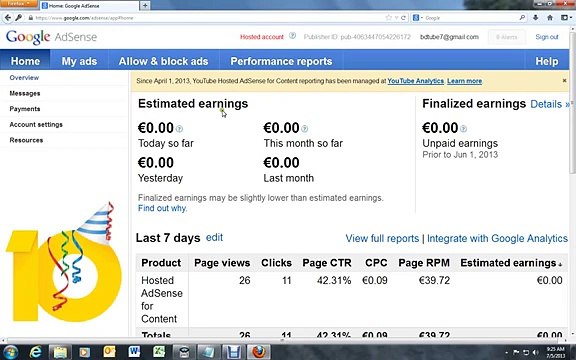
Task: Open the Home navigation tab
Action: [x=25, y=61]
